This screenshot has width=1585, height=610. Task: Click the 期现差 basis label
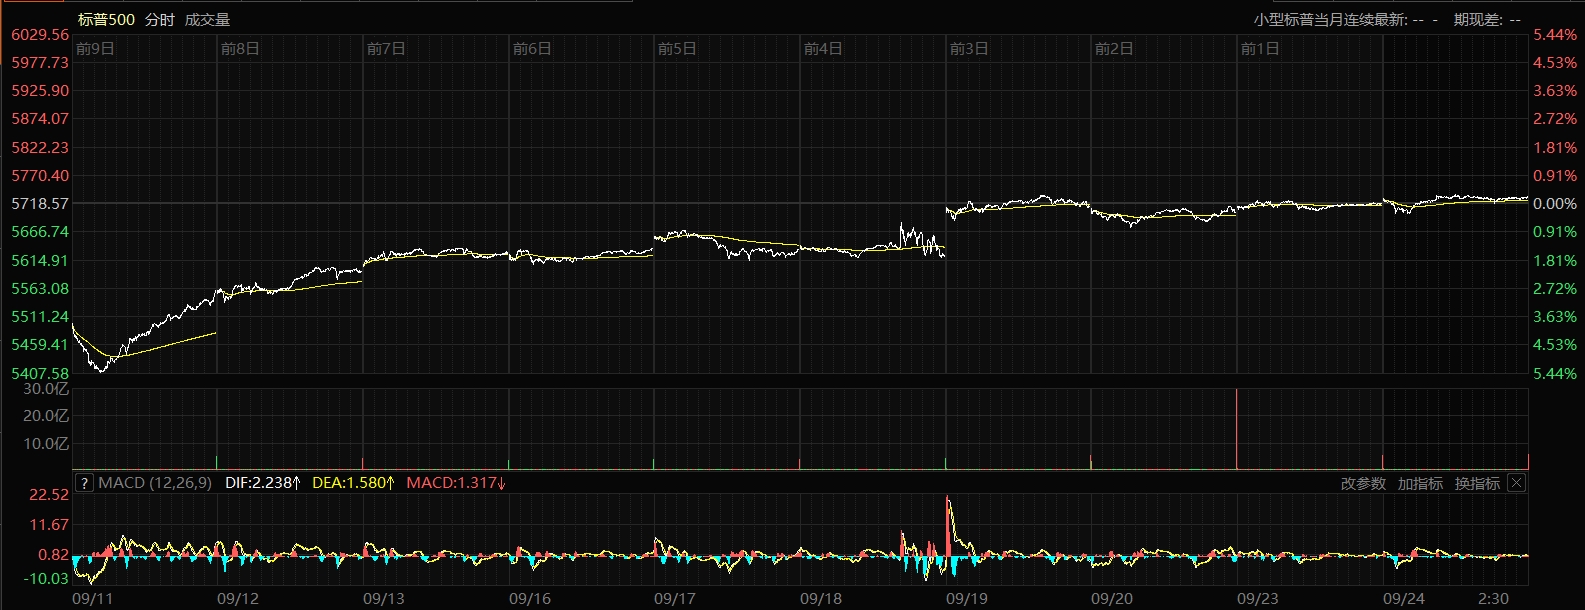click(1475, 19)
